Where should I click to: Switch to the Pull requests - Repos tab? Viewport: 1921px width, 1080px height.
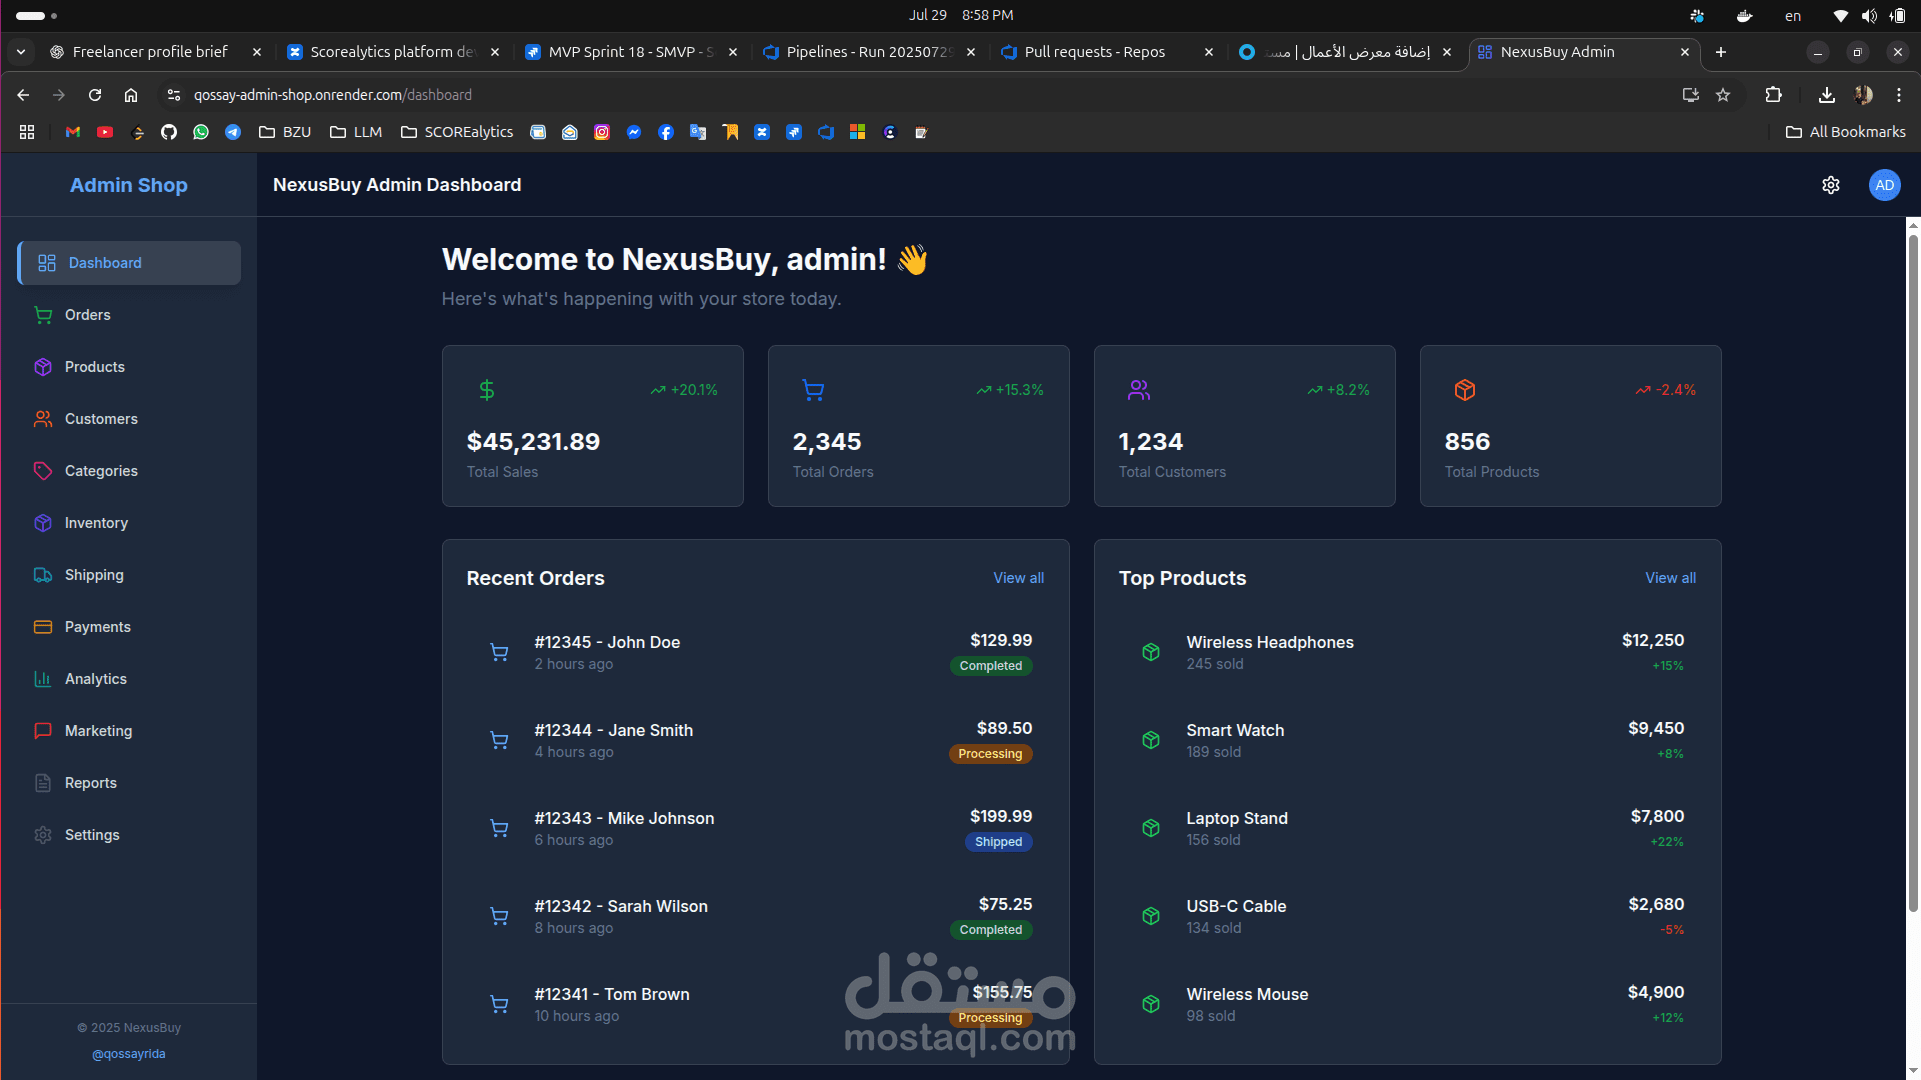tap(1107, 52)
